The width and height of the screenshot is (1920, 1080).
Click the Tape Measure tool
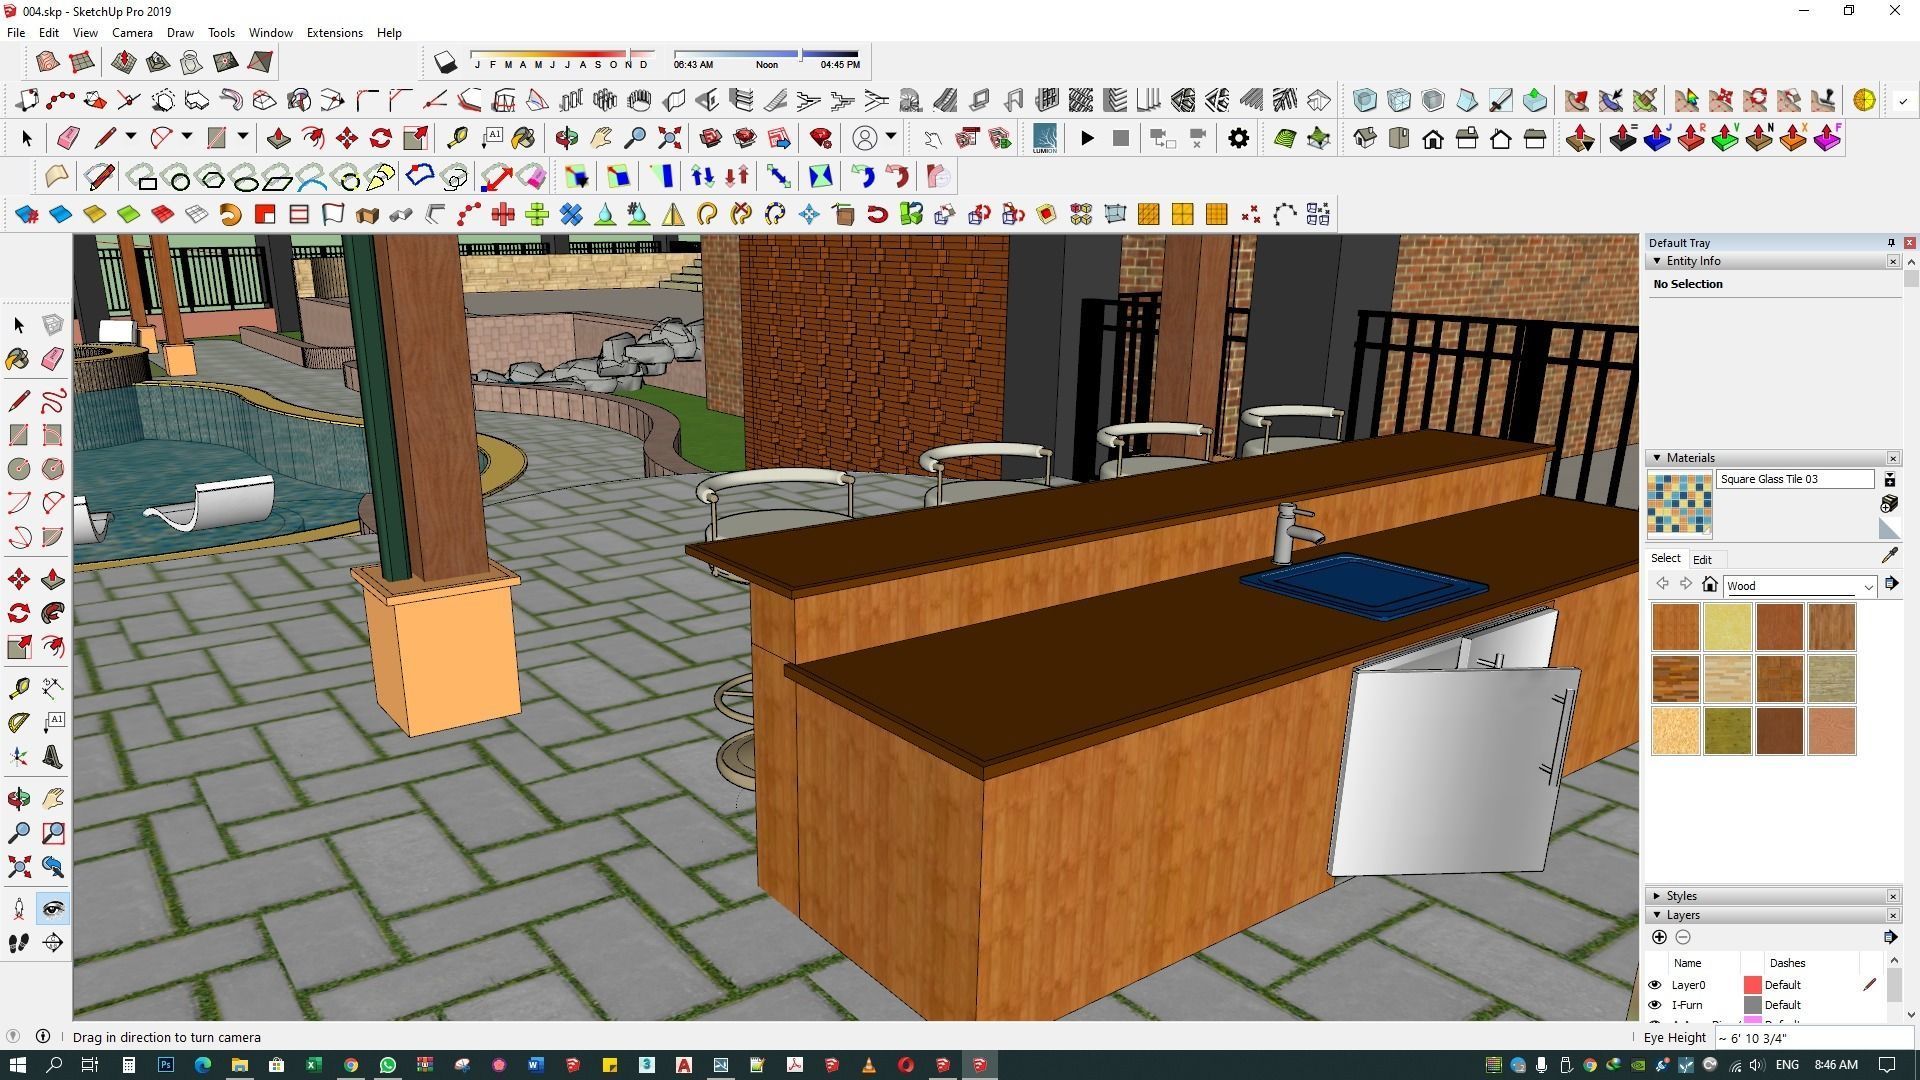[x=18, y=688]
